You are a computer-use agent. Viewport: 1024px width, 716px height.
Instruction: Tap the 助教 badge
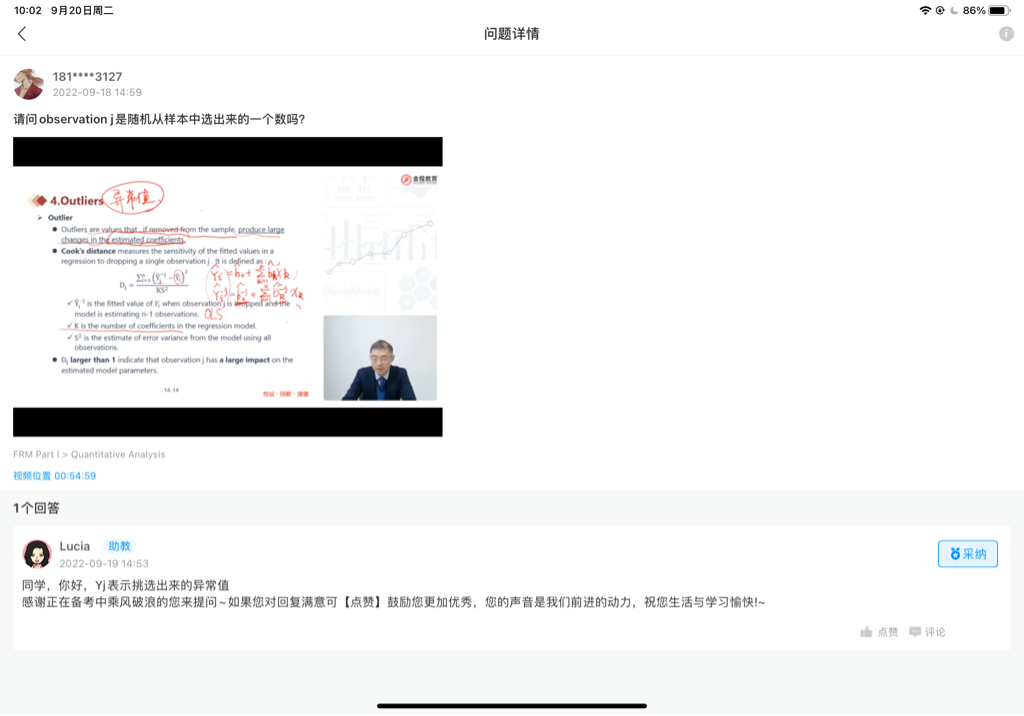[x=120, y=546]
